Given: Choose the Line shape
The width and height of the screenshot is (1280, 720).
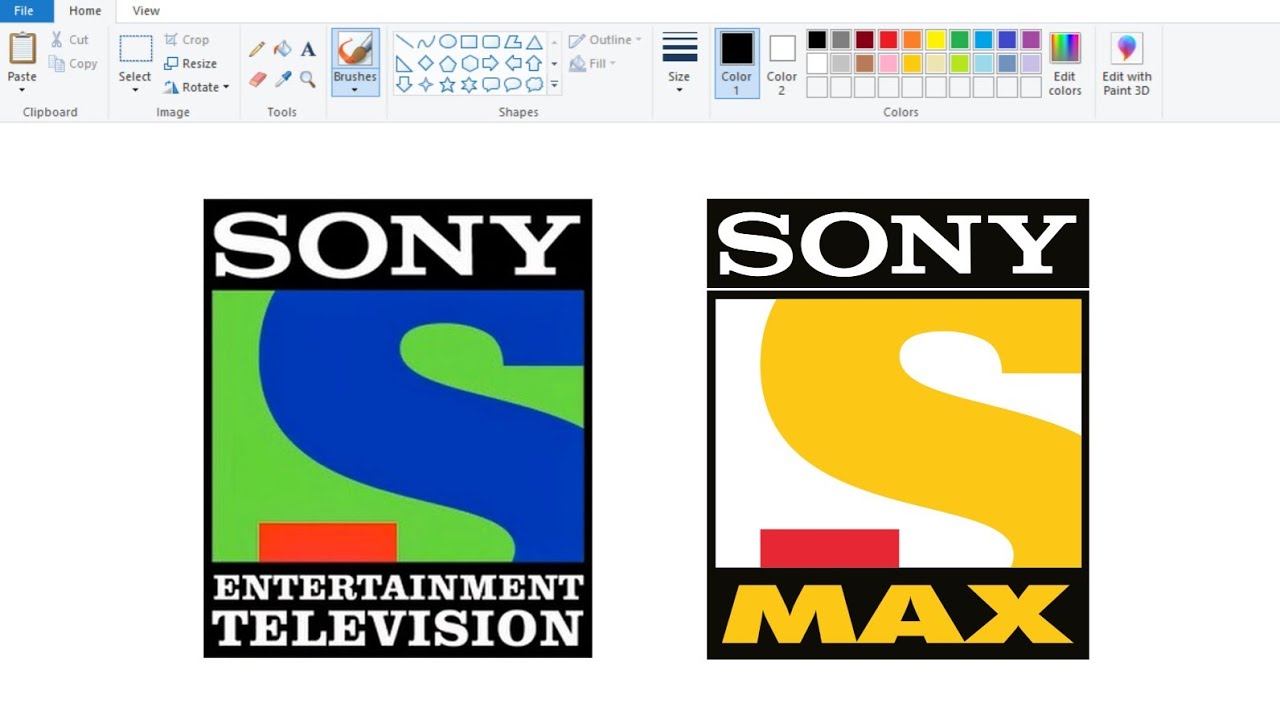Looking at the screenshot, I should [404, 42].
